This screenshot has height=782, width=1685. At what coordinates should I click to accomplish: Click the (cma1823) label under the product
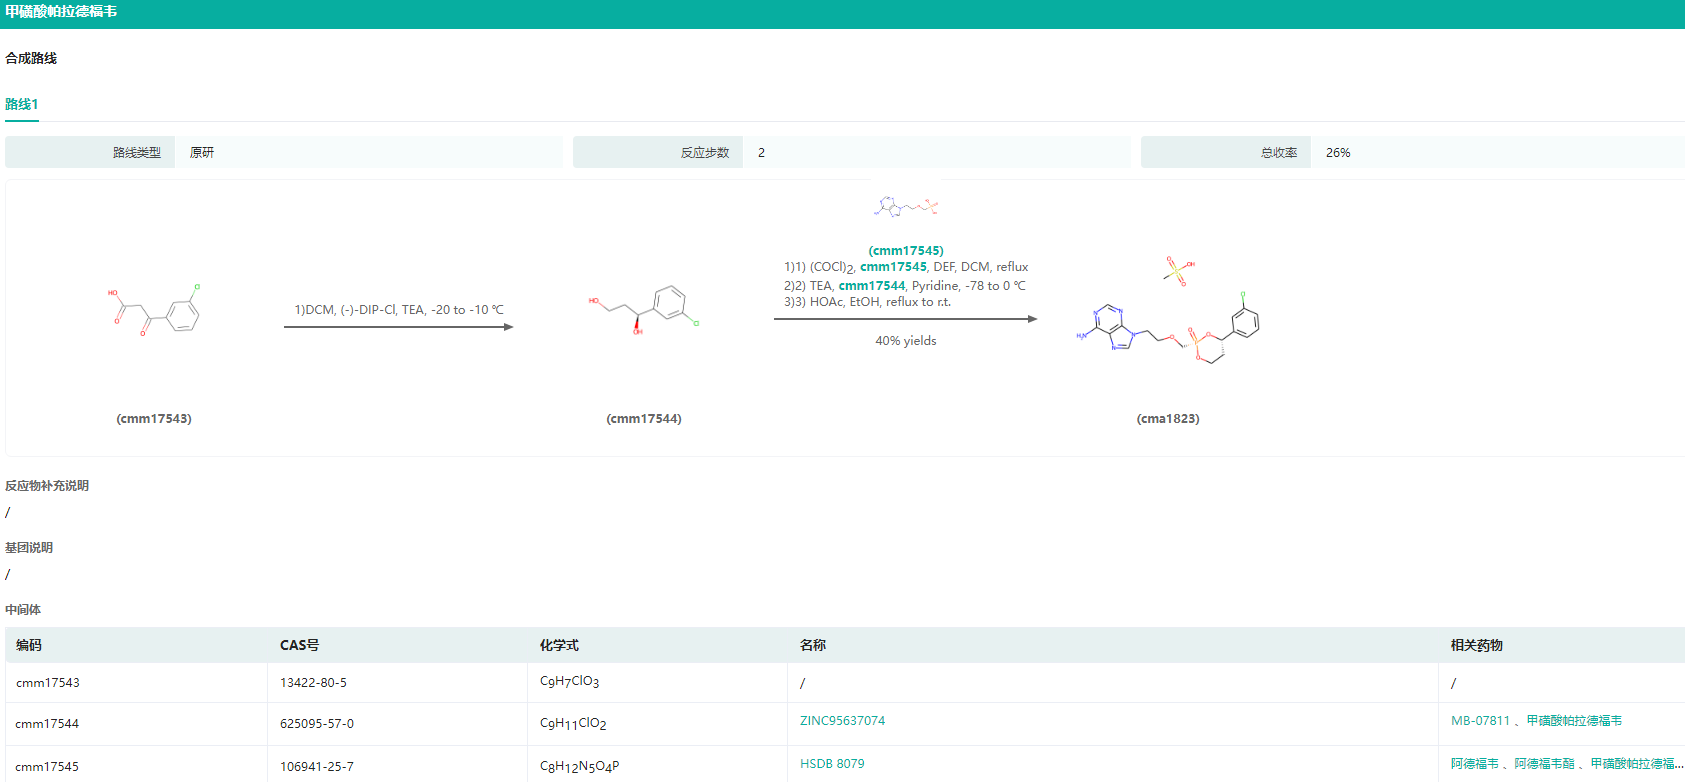pos(1167,419)
